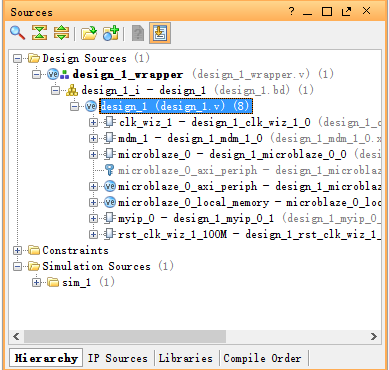The width and height of the screenshot is (389, 370).
Task: Select the Constraints label
Action: [x=75, y=250]
